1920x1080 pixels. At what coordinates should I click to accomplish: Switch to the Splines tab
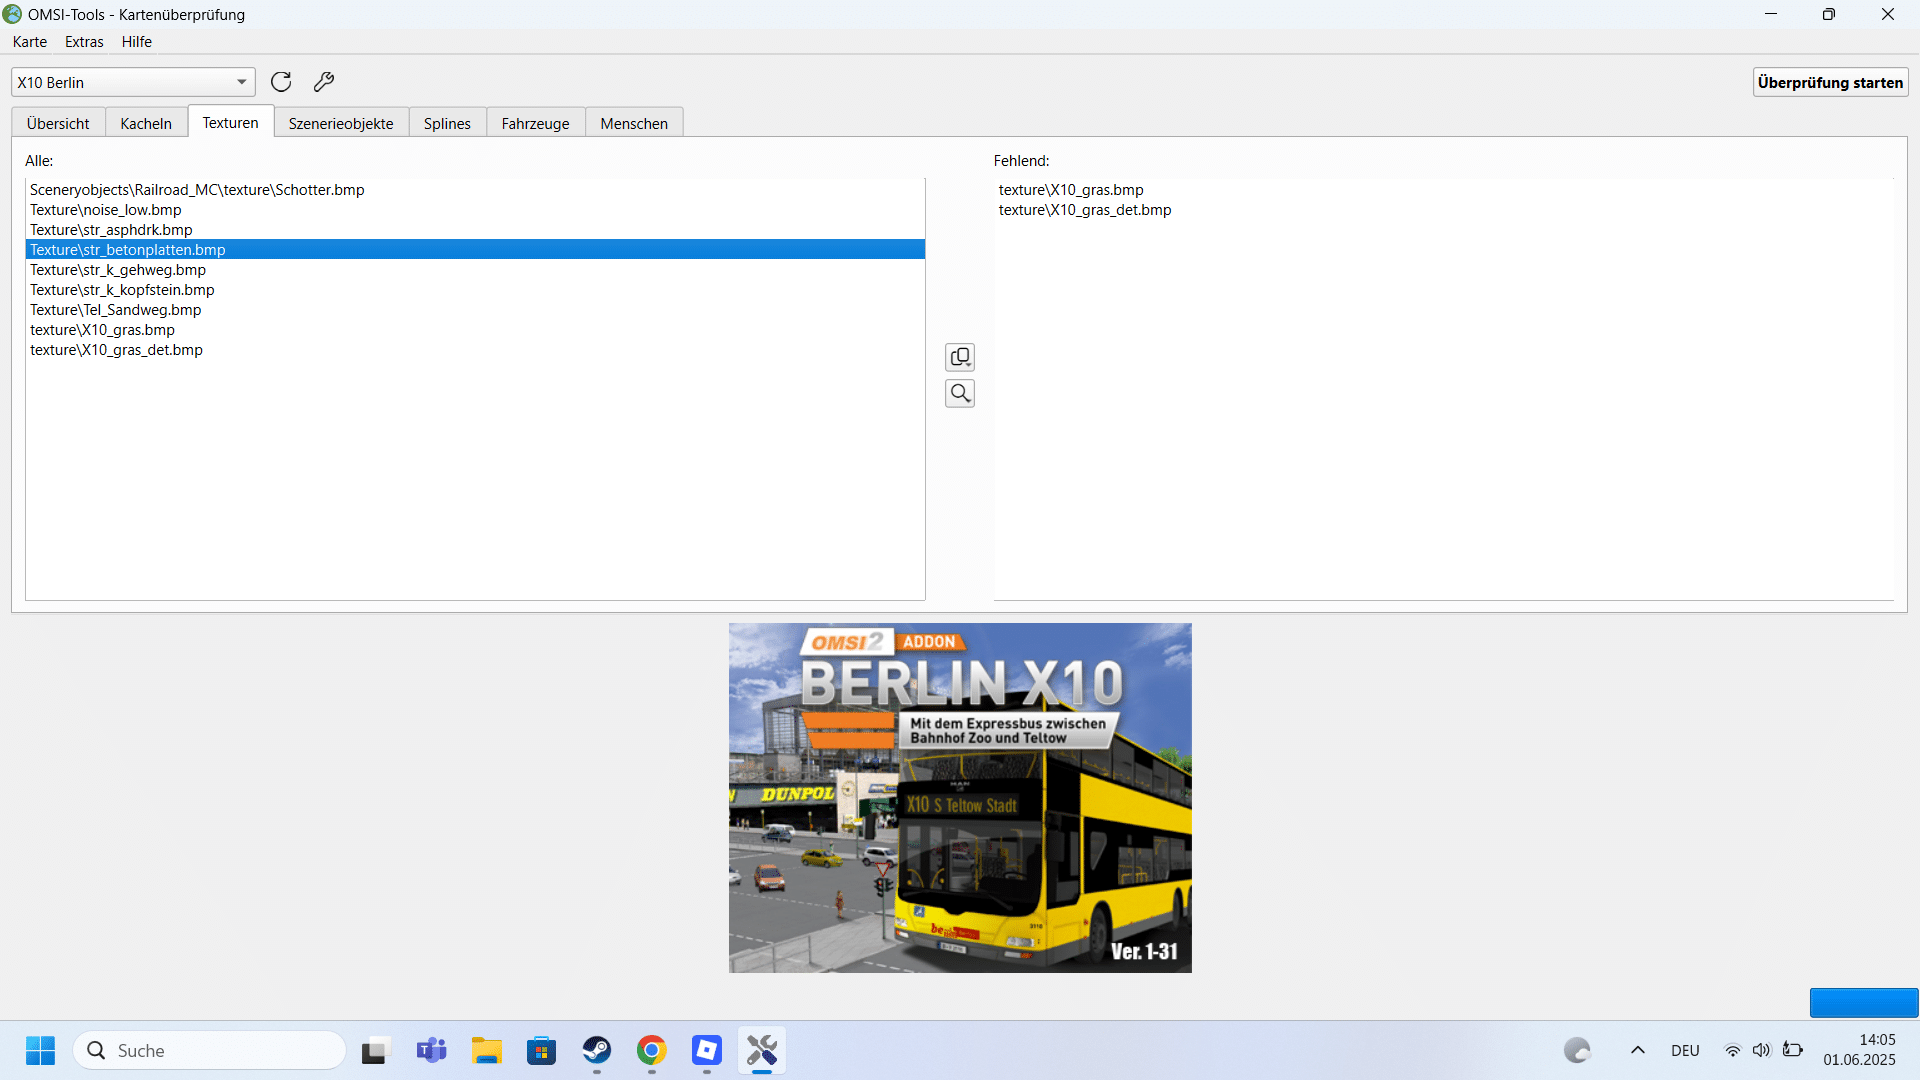point(447,123)
